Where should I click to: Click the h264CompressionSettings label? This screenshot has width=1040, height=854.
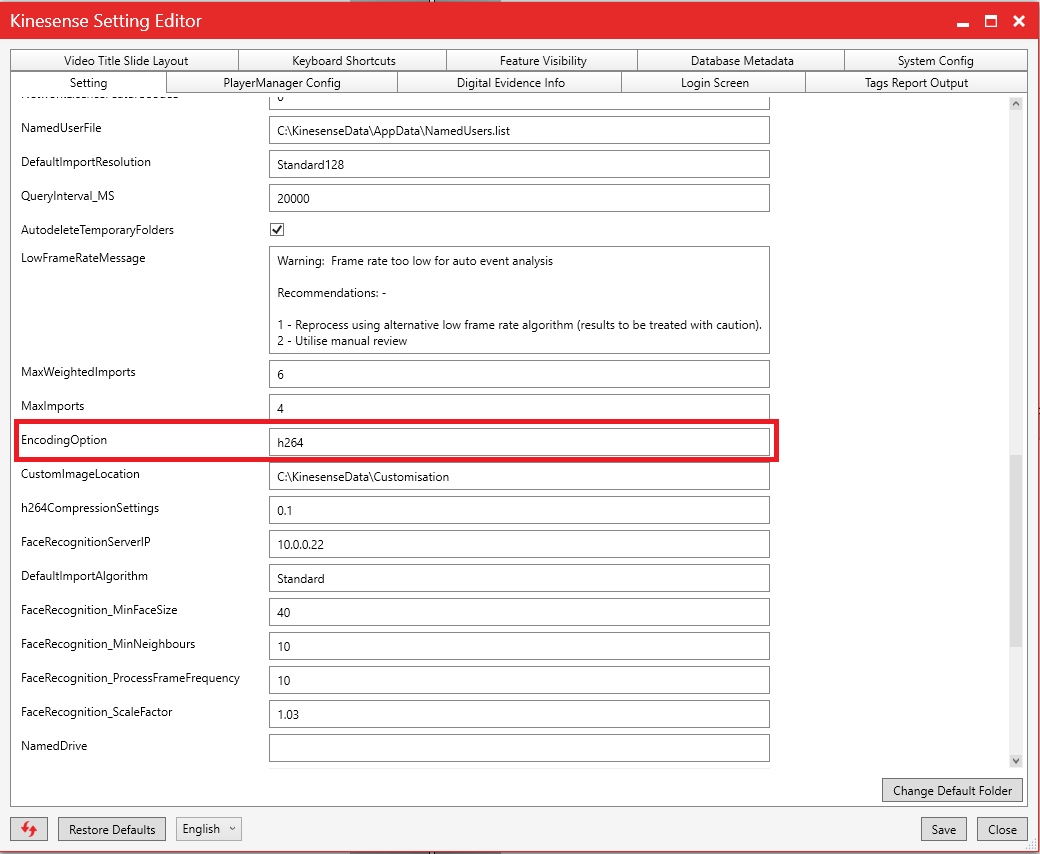[x=90, y=508]
